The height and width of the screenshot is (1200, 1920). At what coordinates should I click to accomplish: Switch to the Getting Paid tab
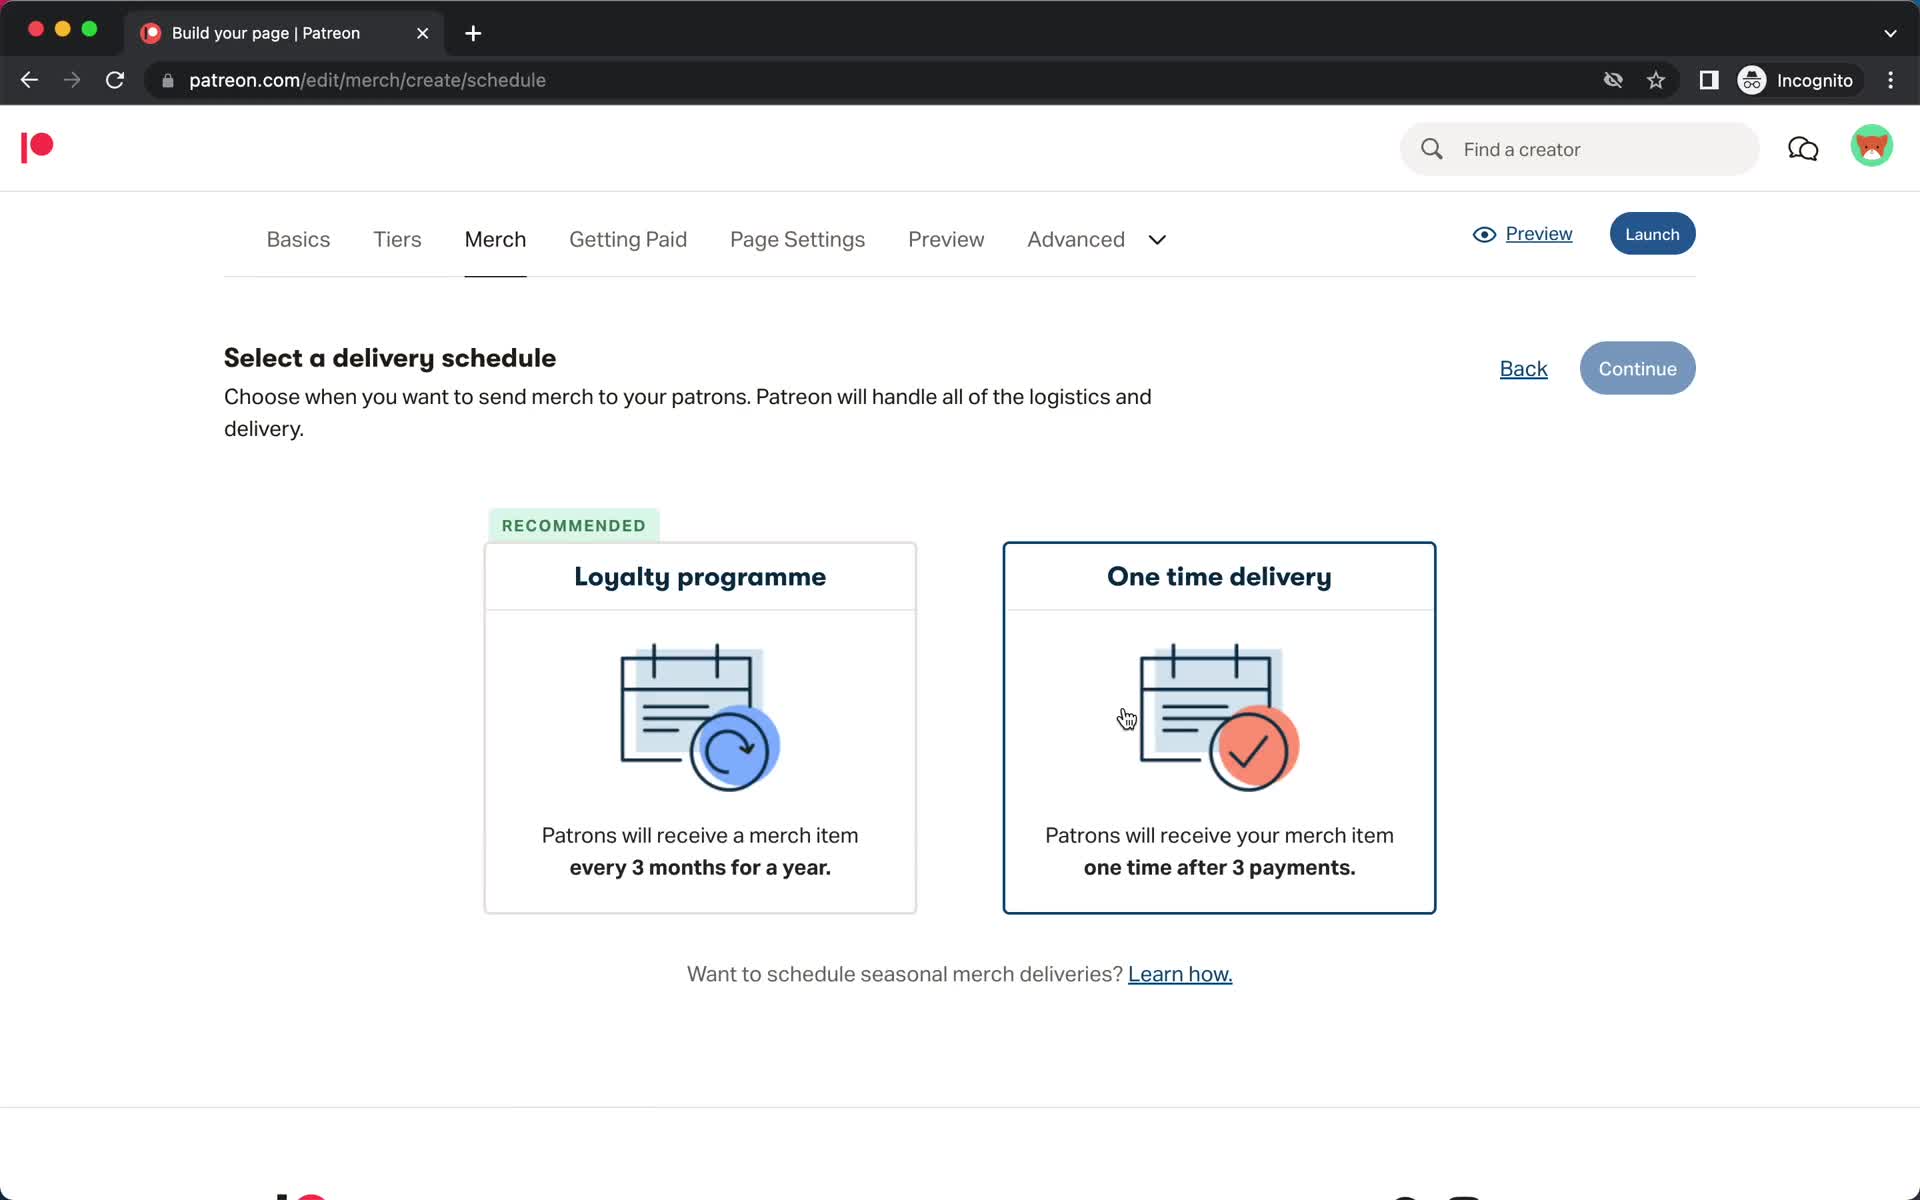click(628, 239)
